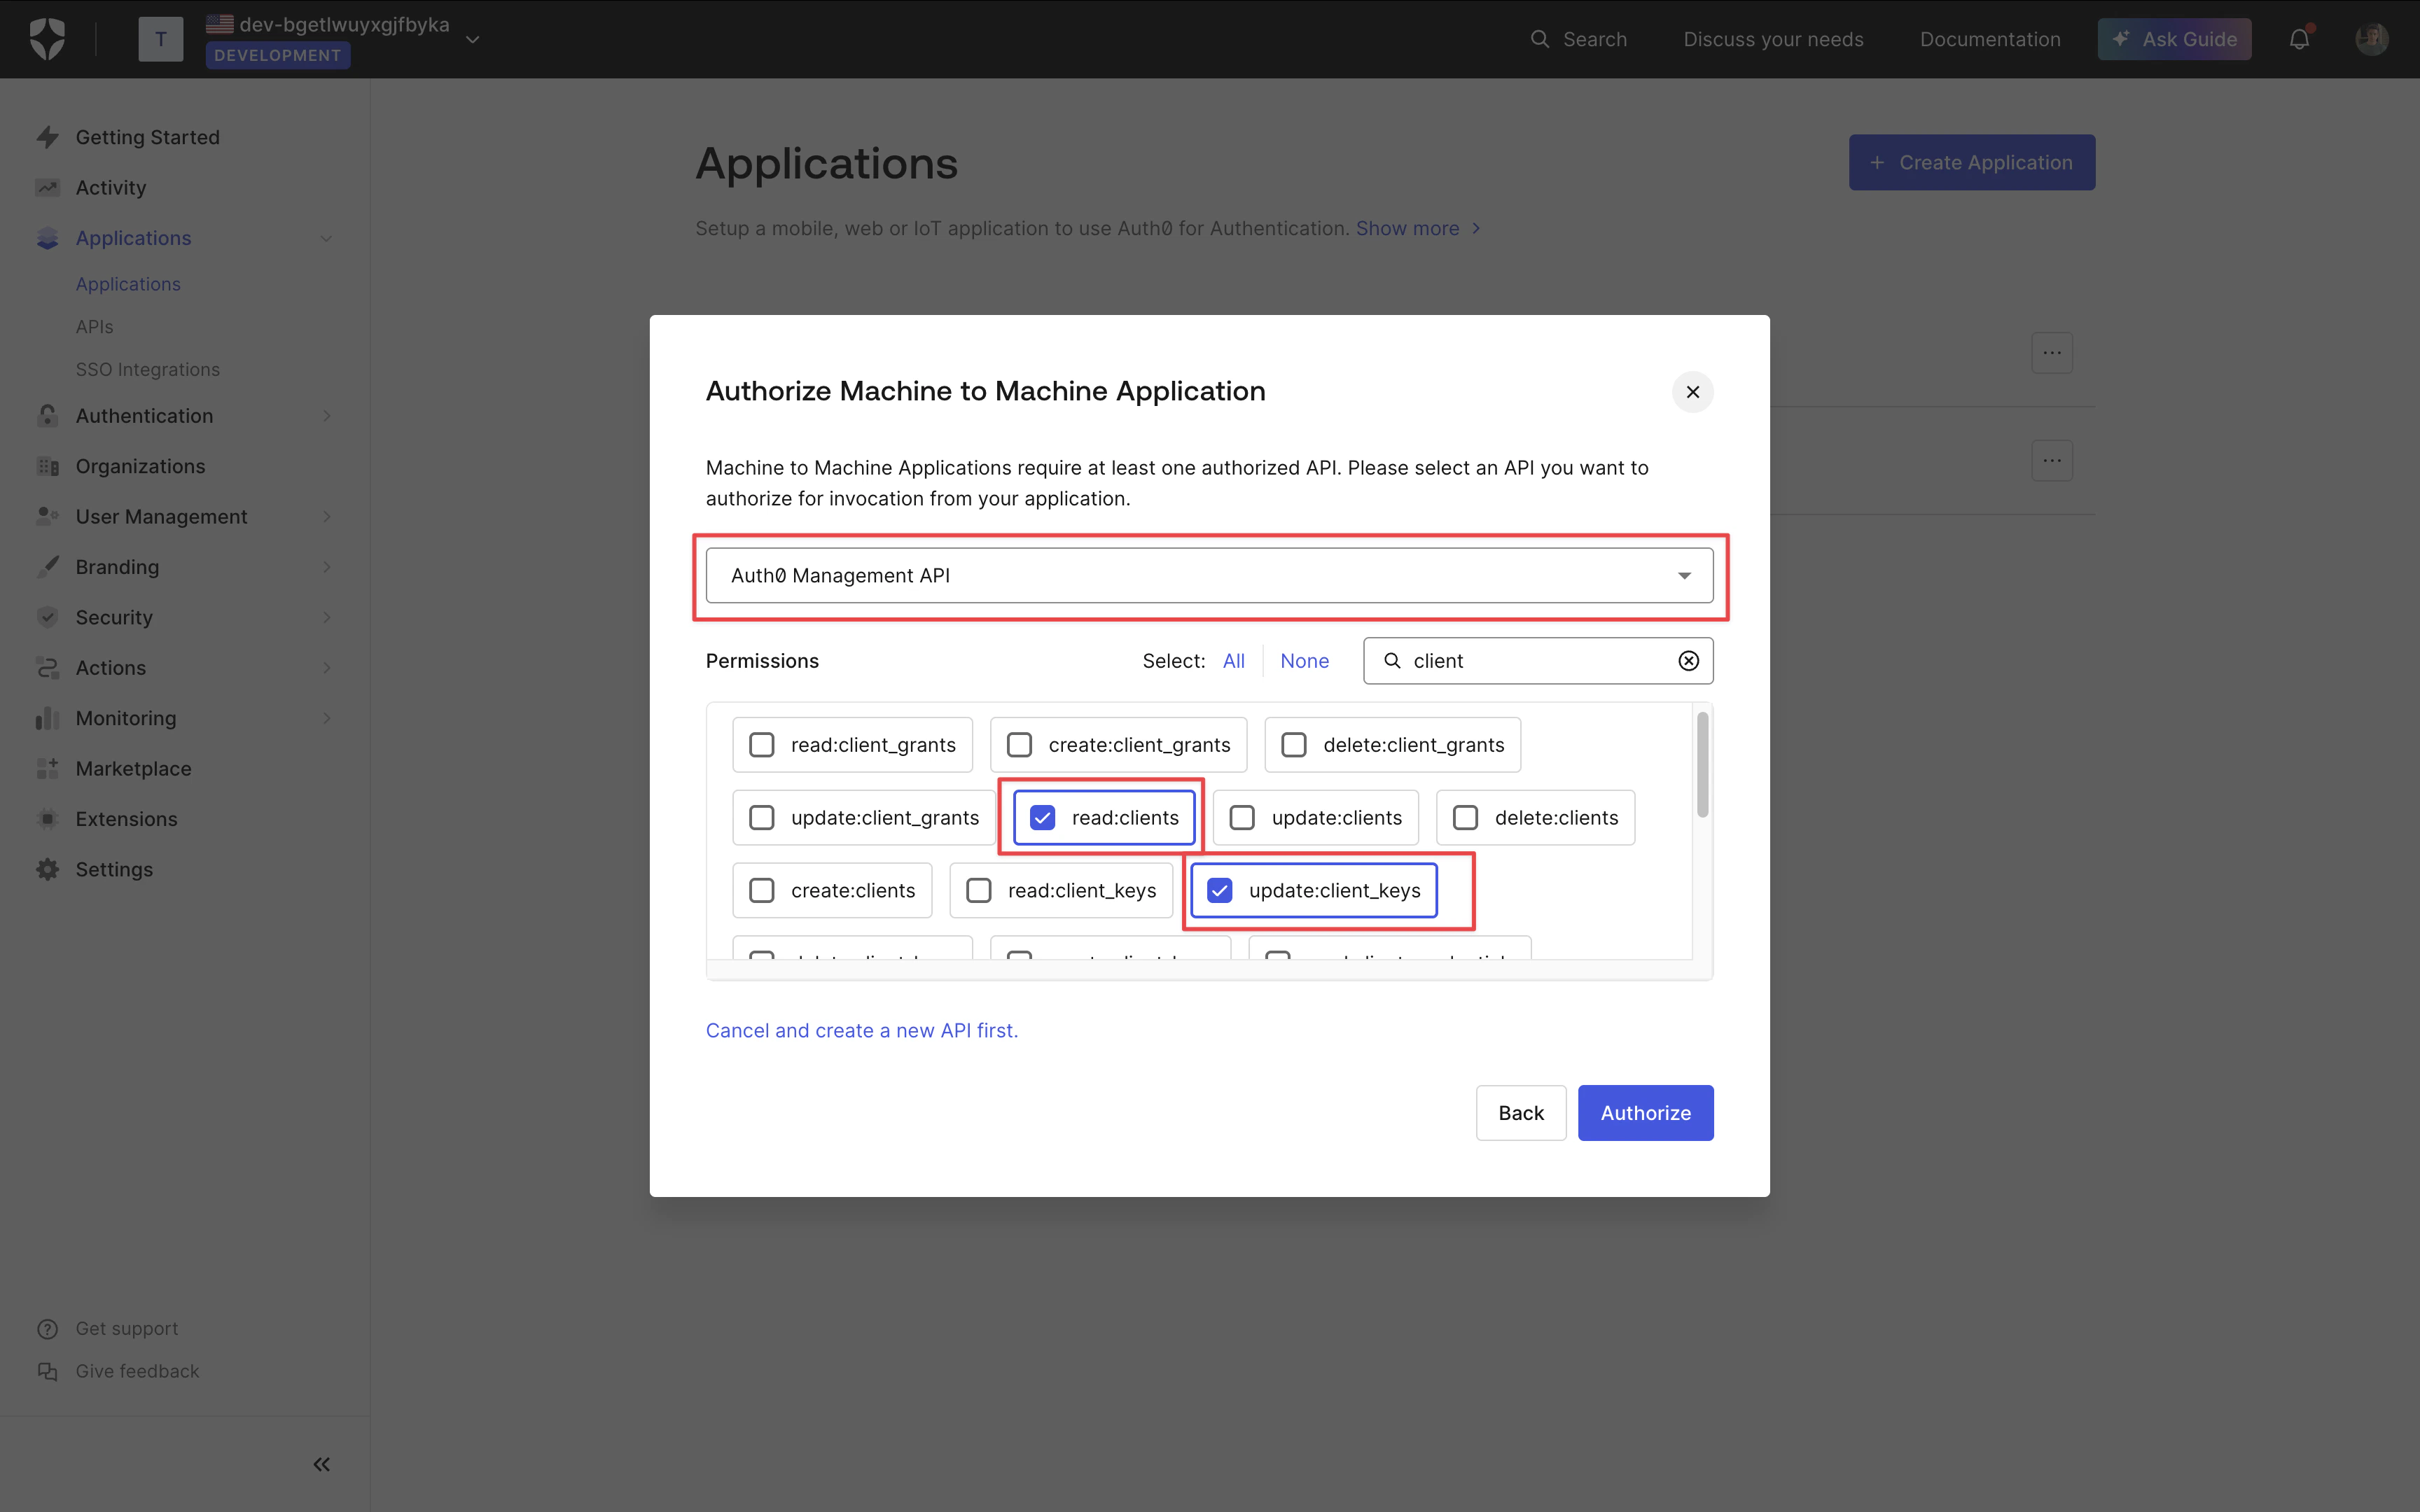Click the Settings gear icon
This screenshot has height=1512, width=2420.
47,869
